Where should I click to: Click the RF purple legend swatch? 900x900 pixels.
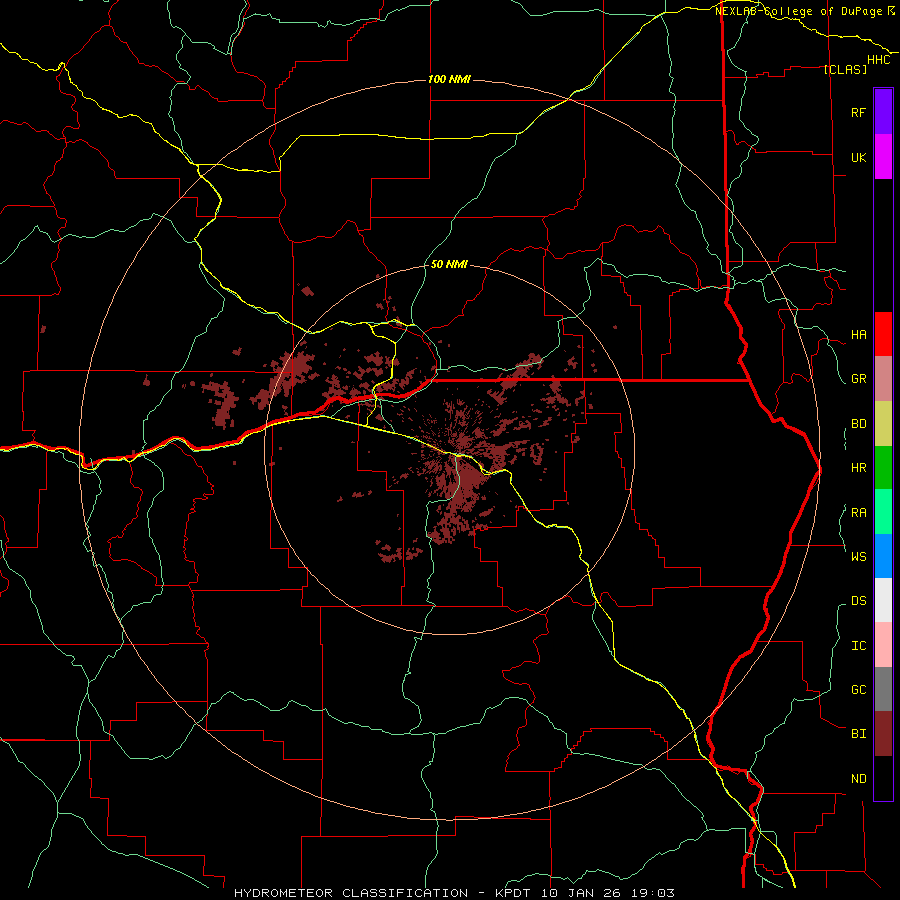pos(883,112)
